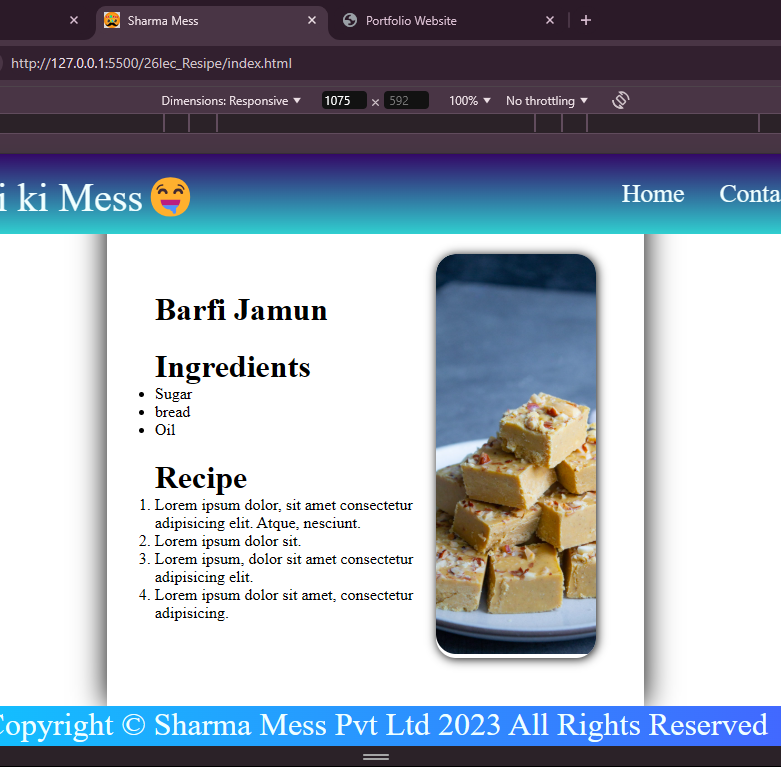Click the Portfolio Website globe icon
The width and height of the screenshot is (781, 767).
tap(349, 20)
